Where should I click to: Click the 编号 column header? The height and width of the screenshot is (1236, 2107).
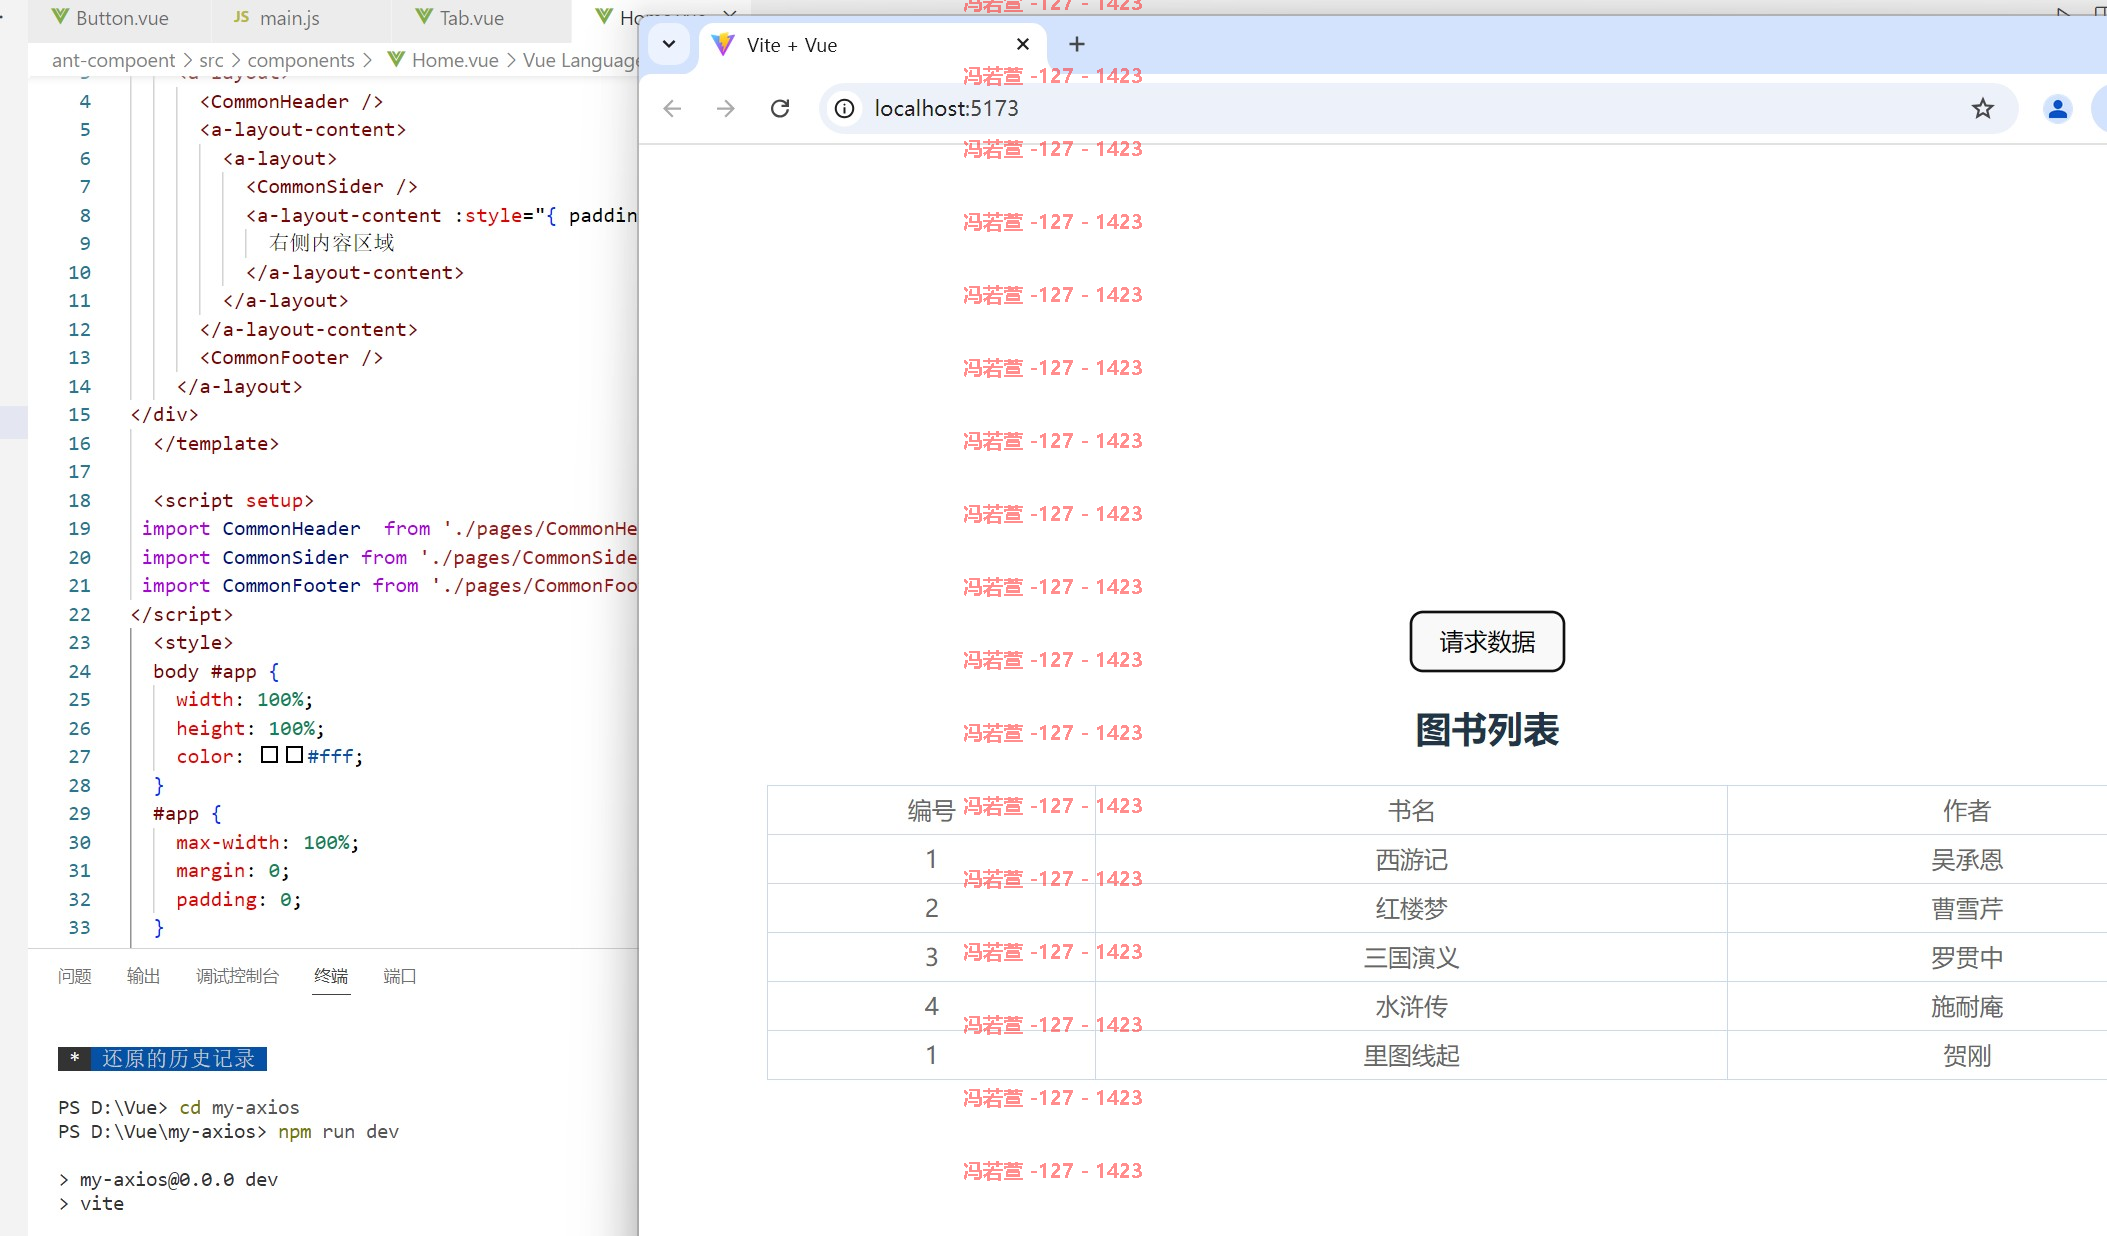point(931,810)
